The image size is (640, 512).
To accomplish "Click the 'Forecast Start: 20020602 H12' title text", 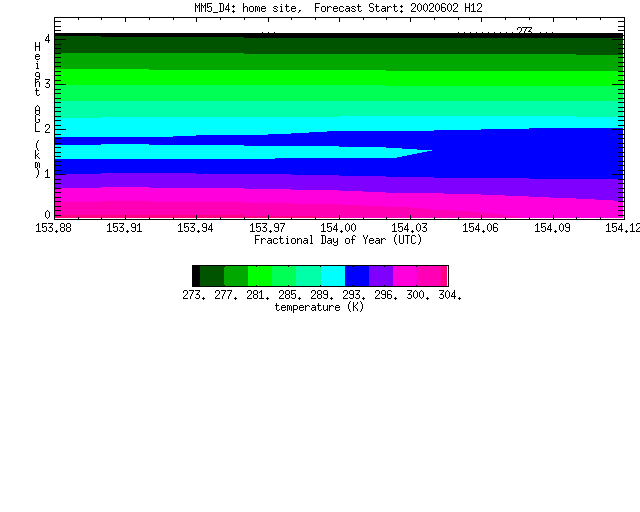I will click(398, 8).
